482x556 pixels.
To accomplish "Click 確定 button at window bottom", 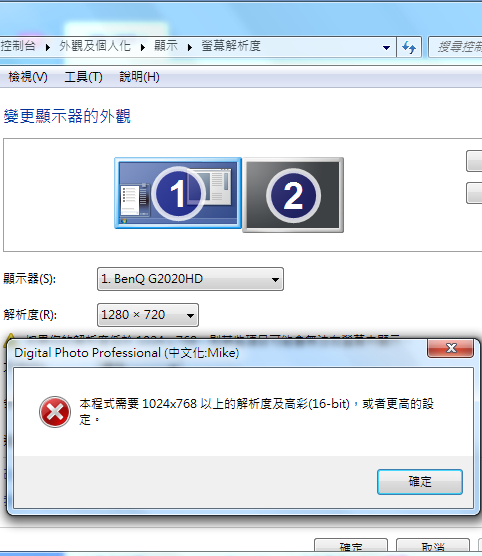I will [x=351, y=546].
